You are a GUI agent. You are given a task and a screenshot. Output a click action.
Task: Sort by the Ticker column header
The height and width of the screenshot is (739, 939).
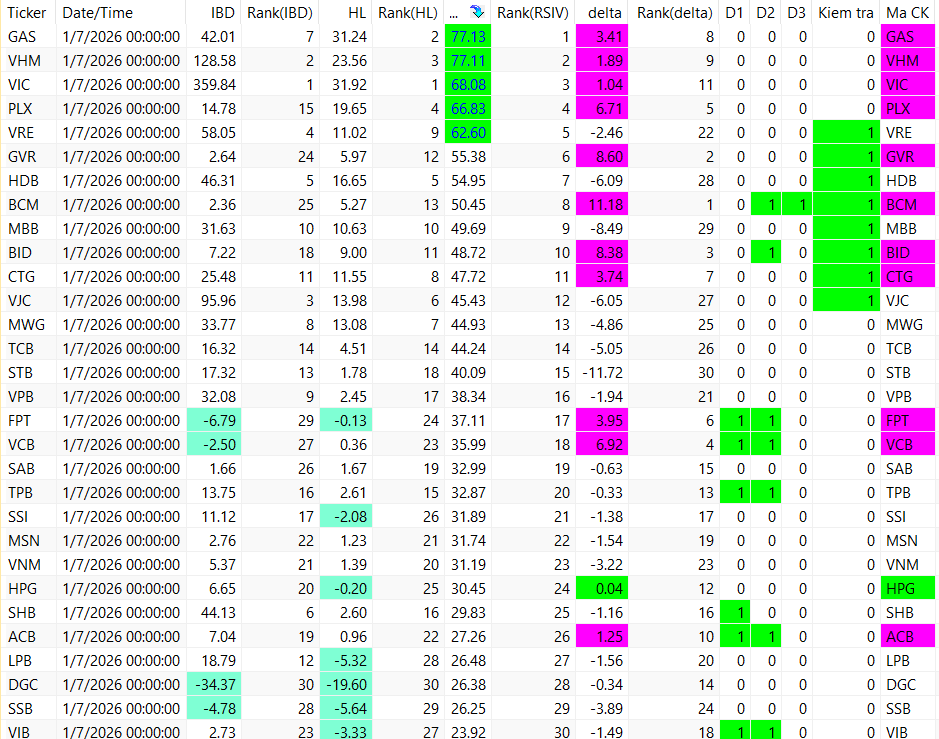click(26, 13)
